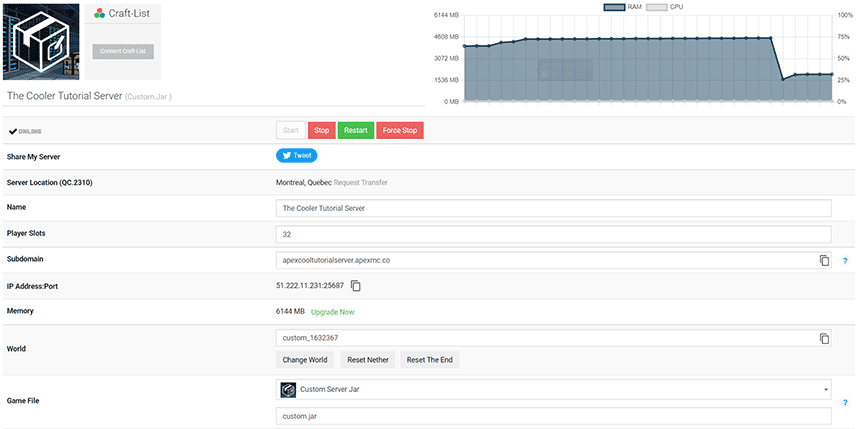Click the Connect Craft-List button
Screen dimensions: 865x429
(x=123, y=51)
